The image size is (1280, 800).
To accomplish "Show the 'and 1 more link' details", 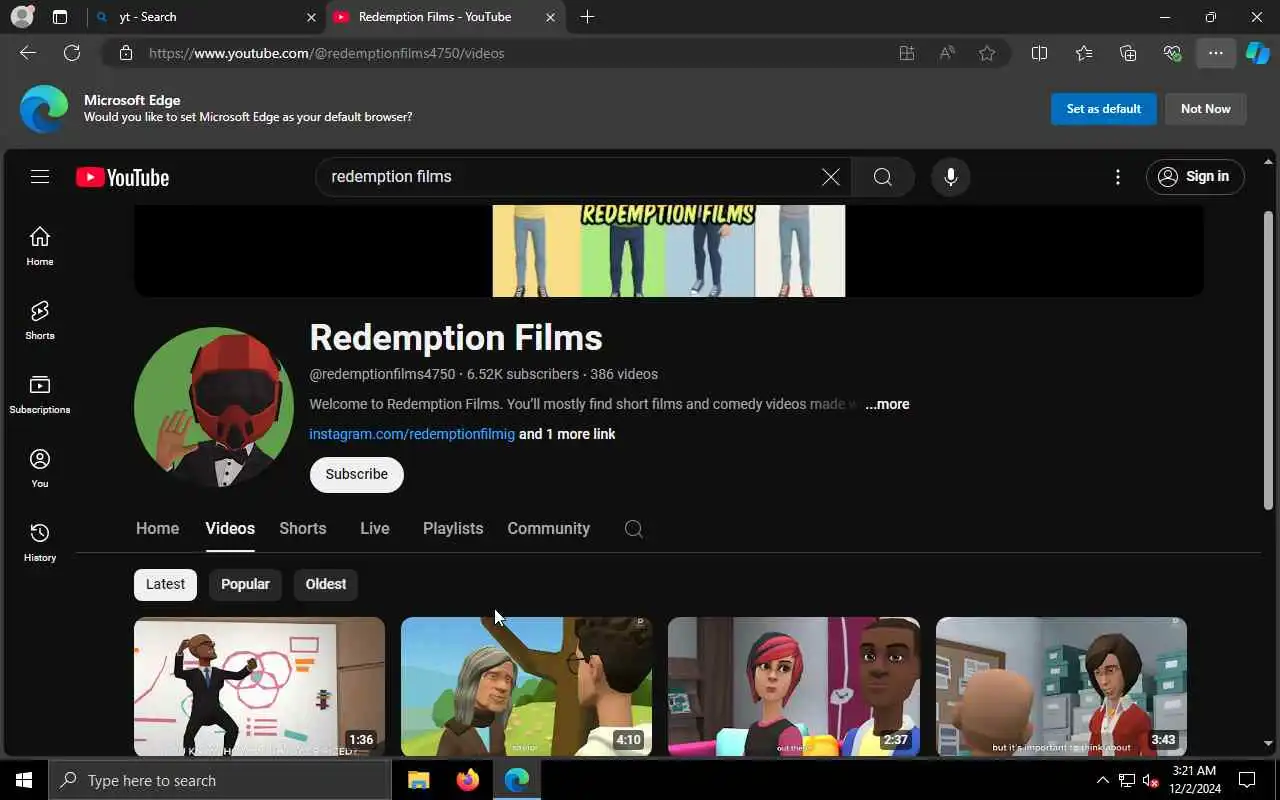I will point(567,434).
